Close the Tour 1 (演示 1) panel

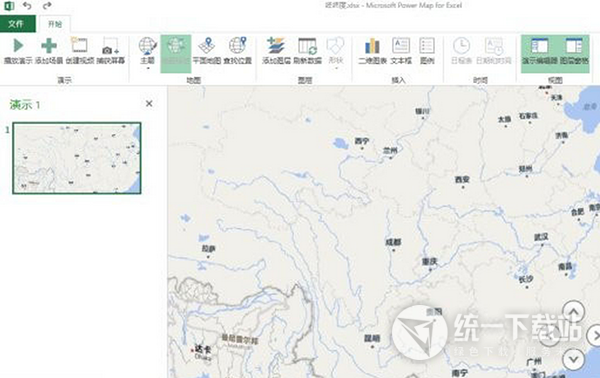click(149, 104)
